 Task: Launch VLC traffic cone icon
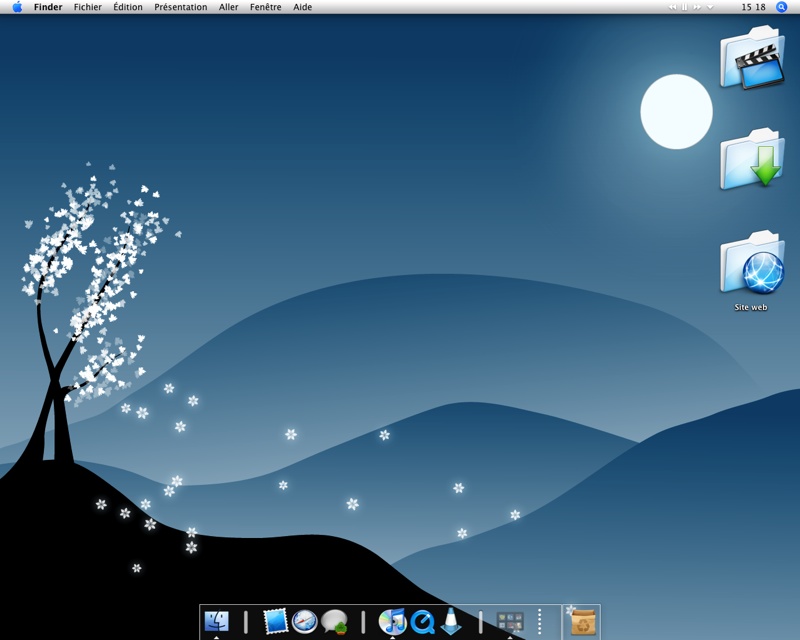click(x=451, y=622)
